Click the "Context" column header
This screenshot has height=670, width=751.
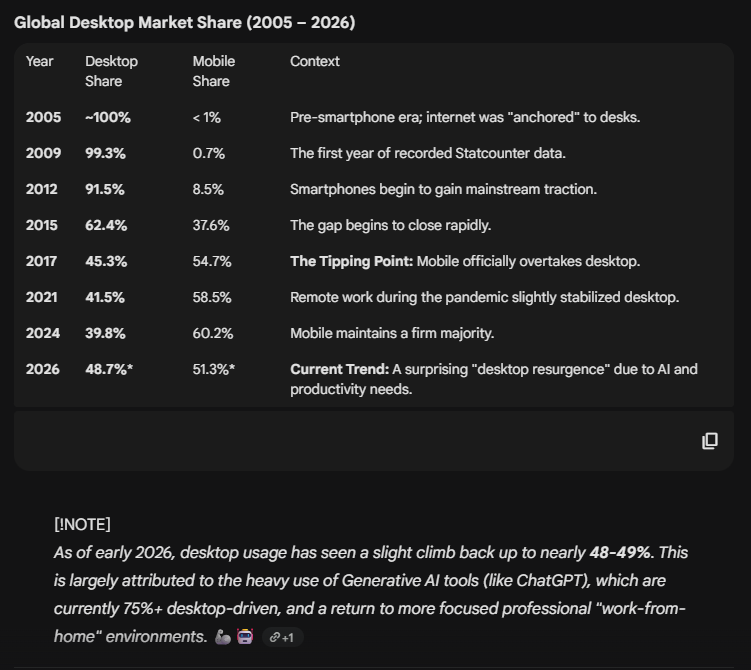pyautogui.click(x=315, y=61)
